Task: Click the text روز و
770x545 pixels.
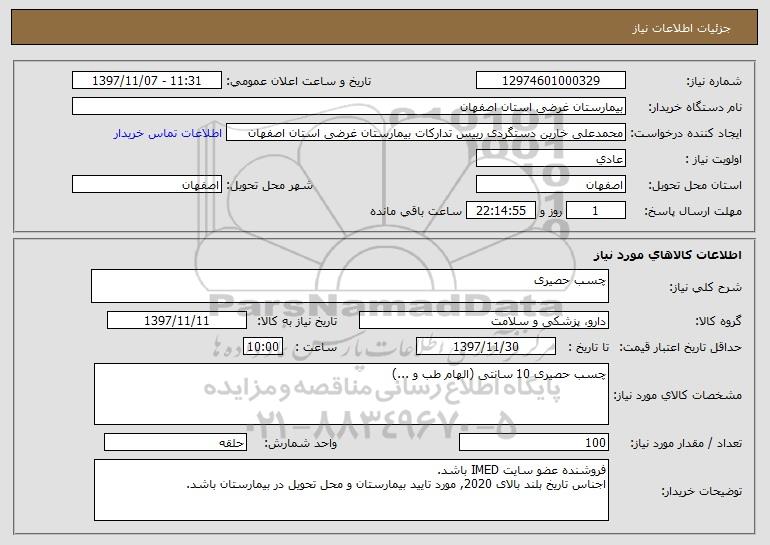Action: coord(550,211)
